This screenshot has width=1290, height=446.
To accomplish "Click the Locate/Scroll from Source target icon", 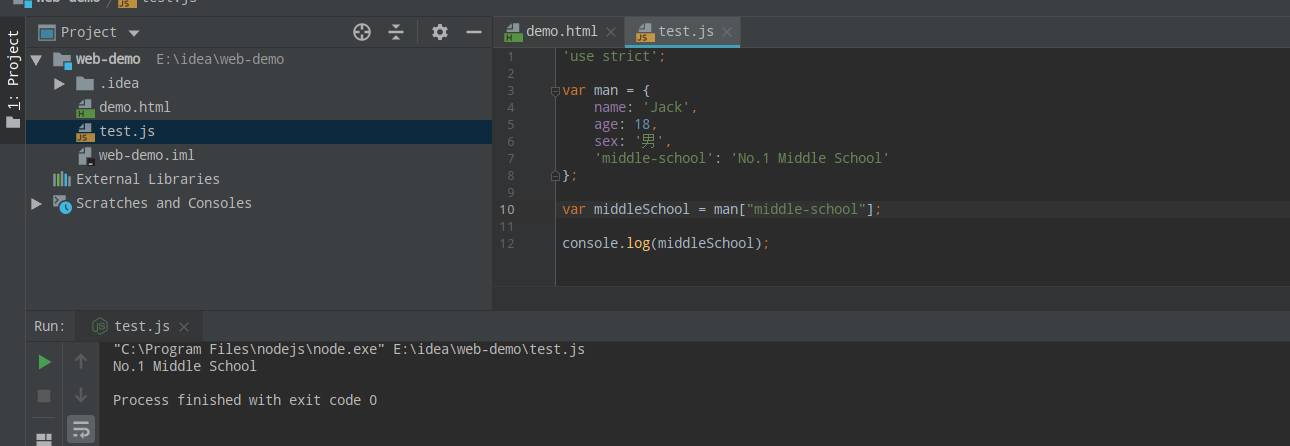I will 362,32.
